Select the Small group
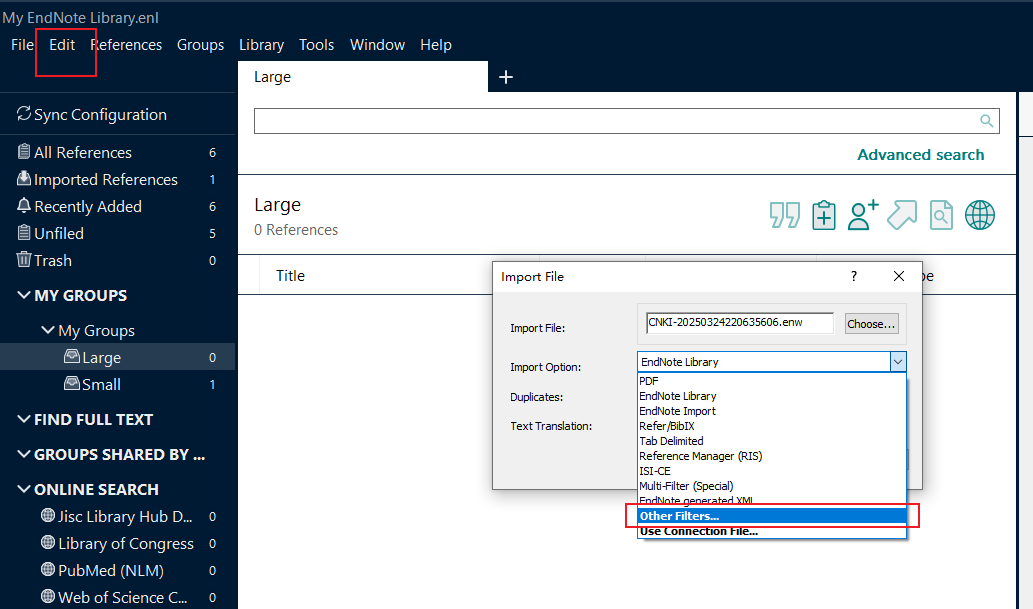 tap(117, 384)
